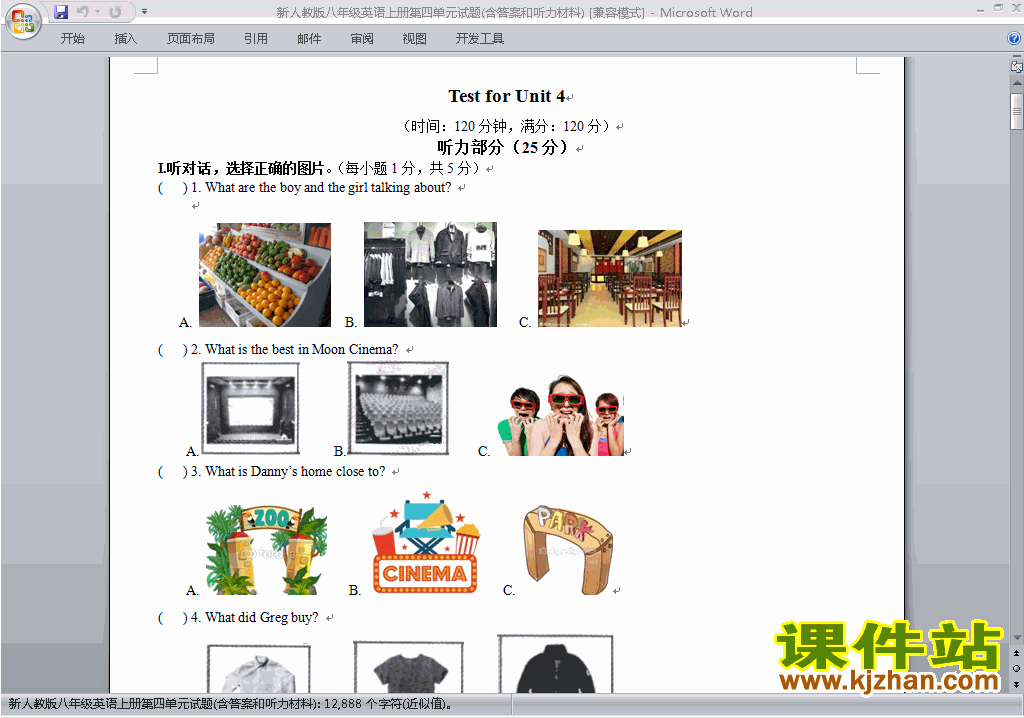Click the blue Help question mark icon
Screen dimensions: 1024x718
1014,38
